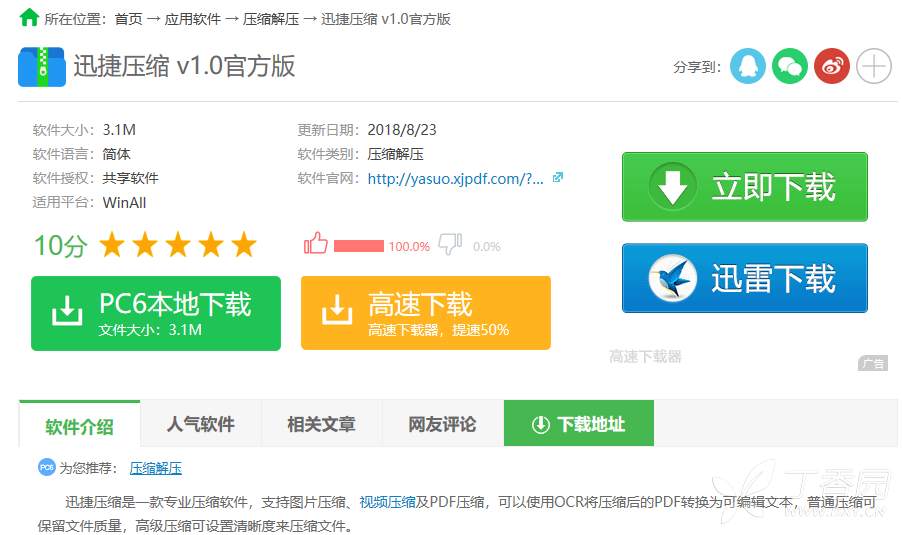The width and height of the screenshot is (902, 535).
Task: Switch to the 下载地址 tab
Action: 579,424
